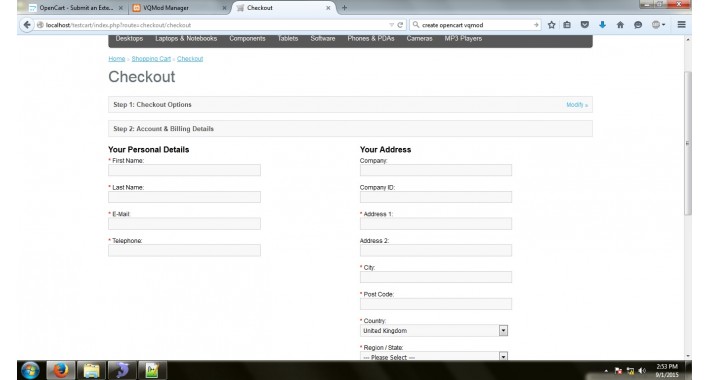The image size is (710, 380).
Task: Focus the Post Code field
Action: point(436,304)
